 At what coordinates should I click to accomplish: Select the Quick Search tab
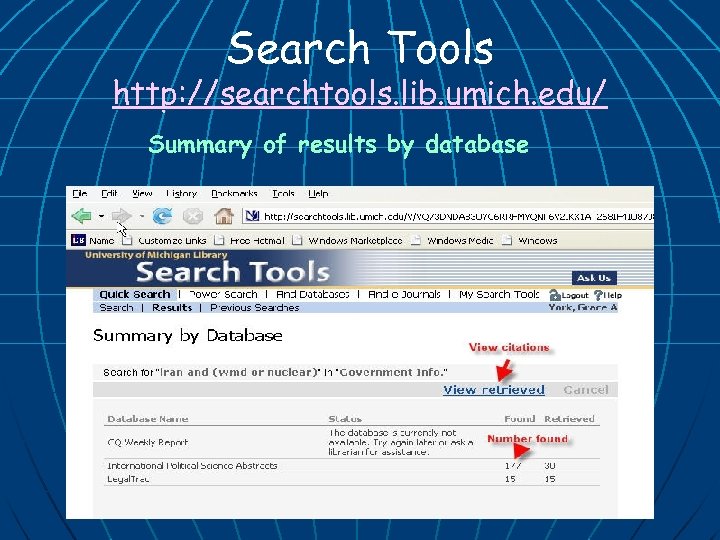coord(135,294)
